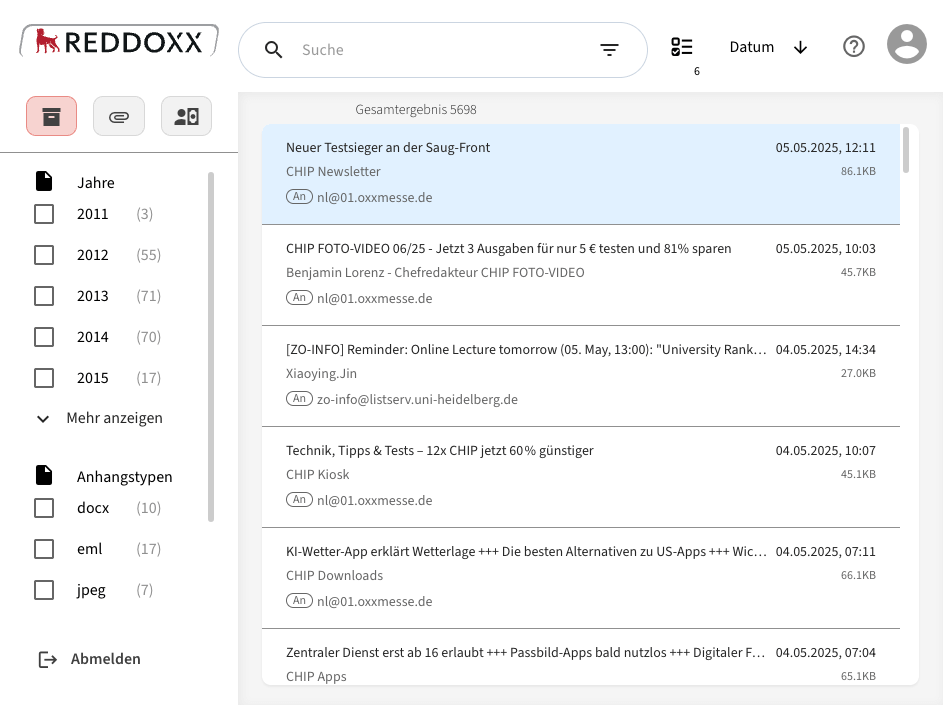Image resolution: width=943 pixels, height=705 pixels.
Task: Check the 2015 year filter
Action: (44, 378)
